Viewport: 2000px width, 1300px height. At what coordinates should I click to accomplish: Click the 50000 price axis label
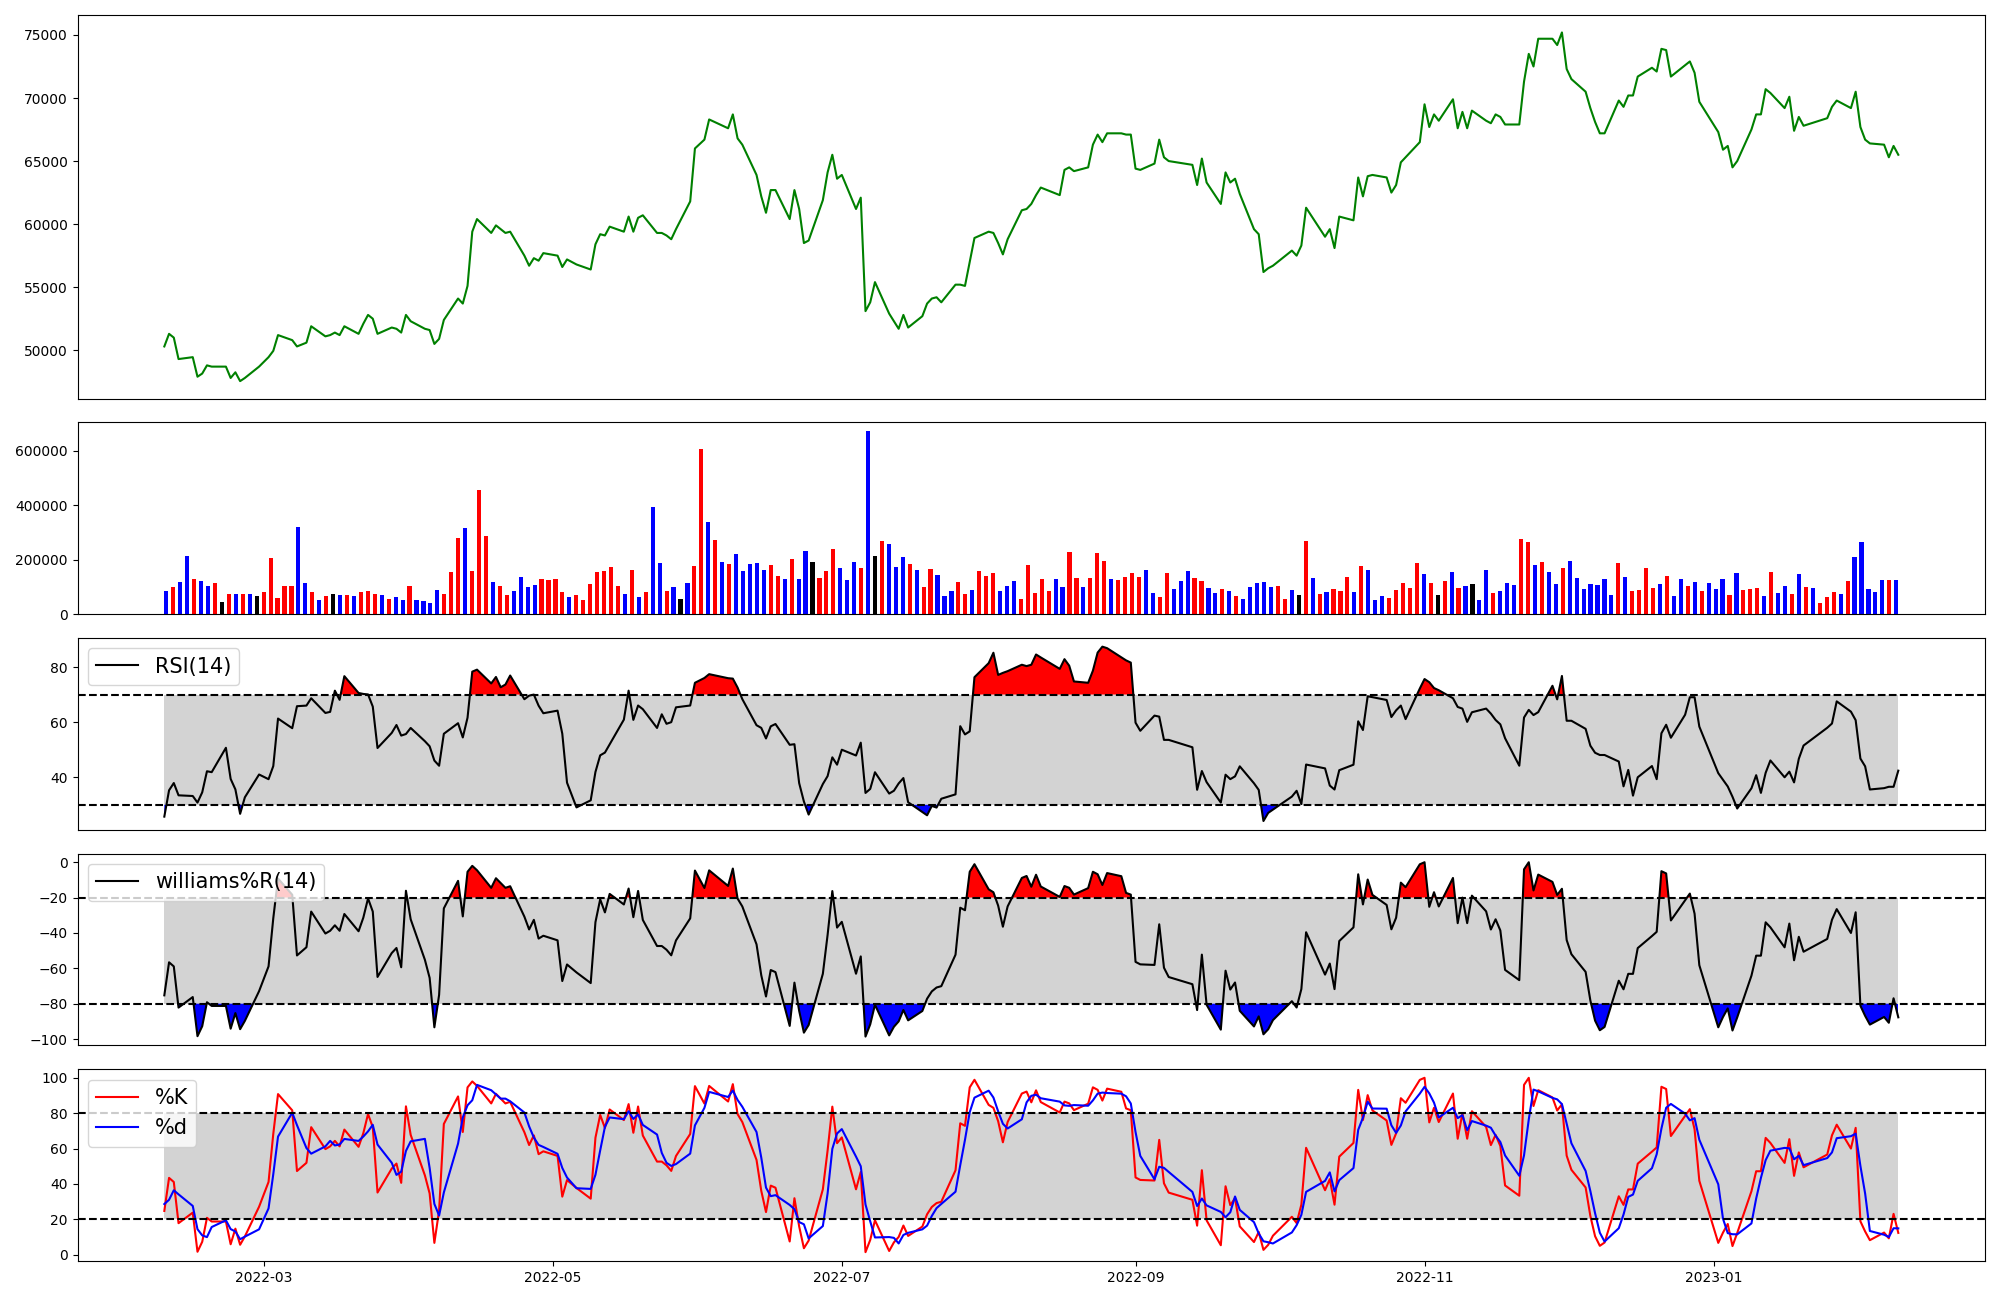45,351
